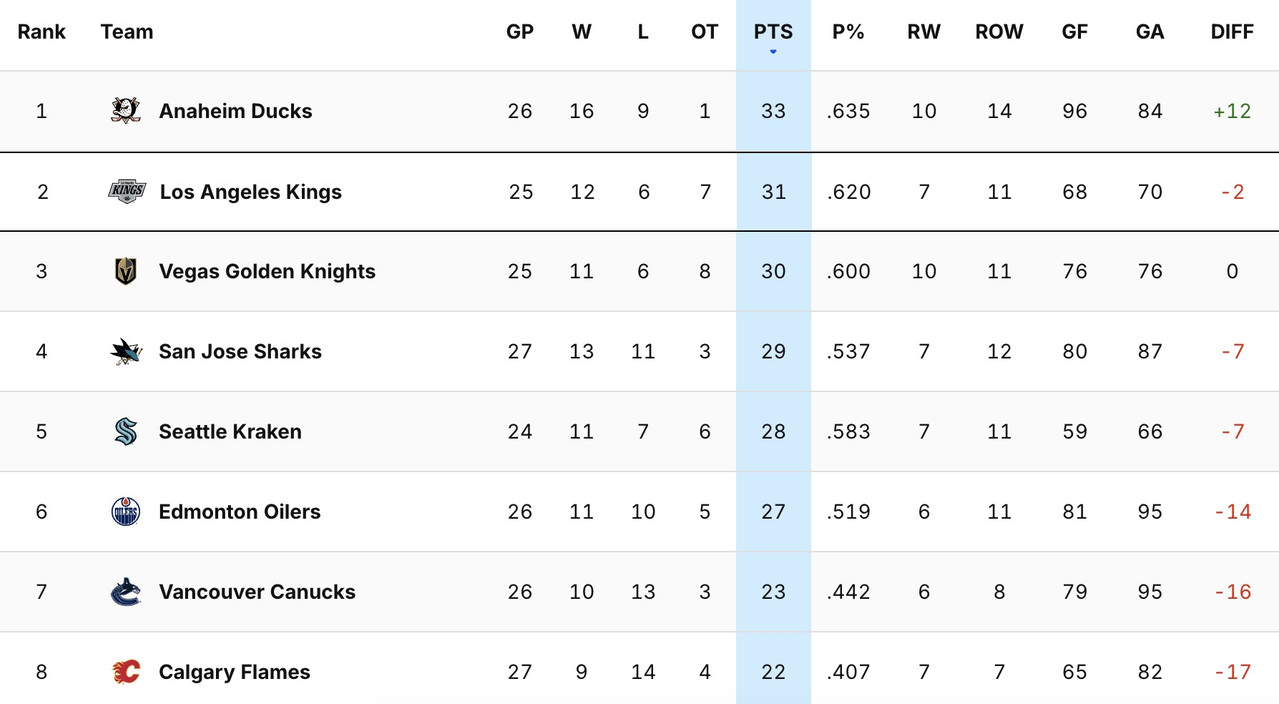Viewport: 1279px width, 704px height.
Task: Select the Vegas Golden Knights shield logo
Action: coord(124,271)
